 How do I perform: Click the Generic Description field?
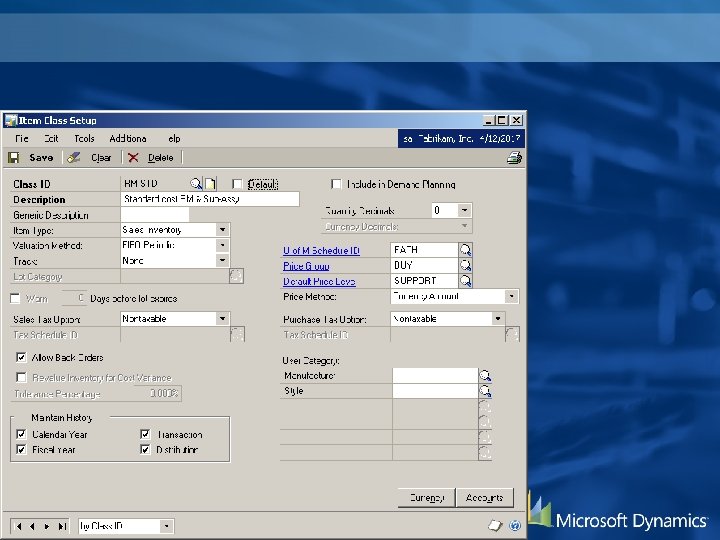pyautogui.click(x=155, y=215)
